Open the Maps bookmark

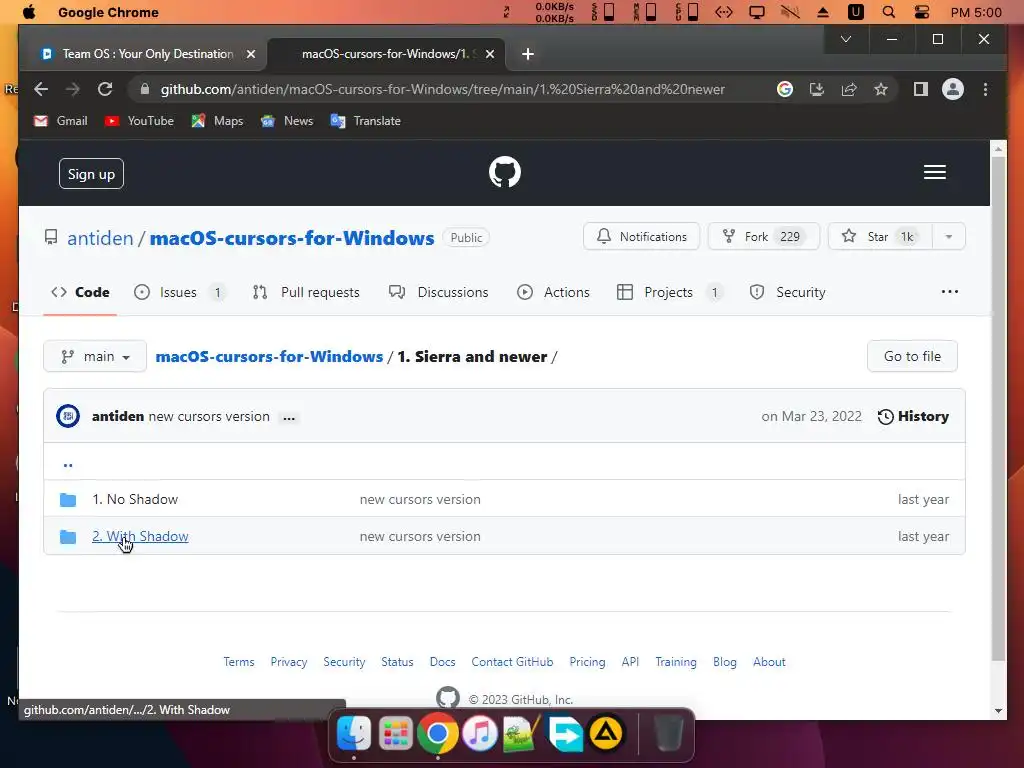pyautogui.click(x=217, y=121)
